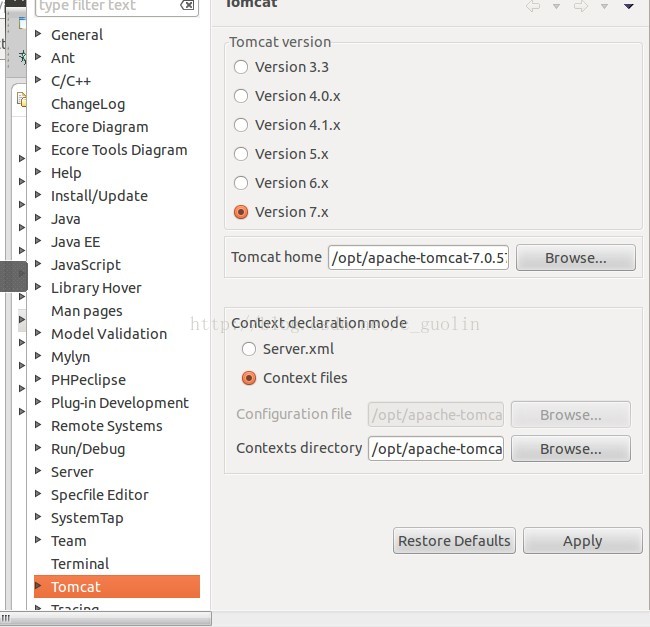
Task: Select SystemTap in the preferences tree
Action: (87, 518)
